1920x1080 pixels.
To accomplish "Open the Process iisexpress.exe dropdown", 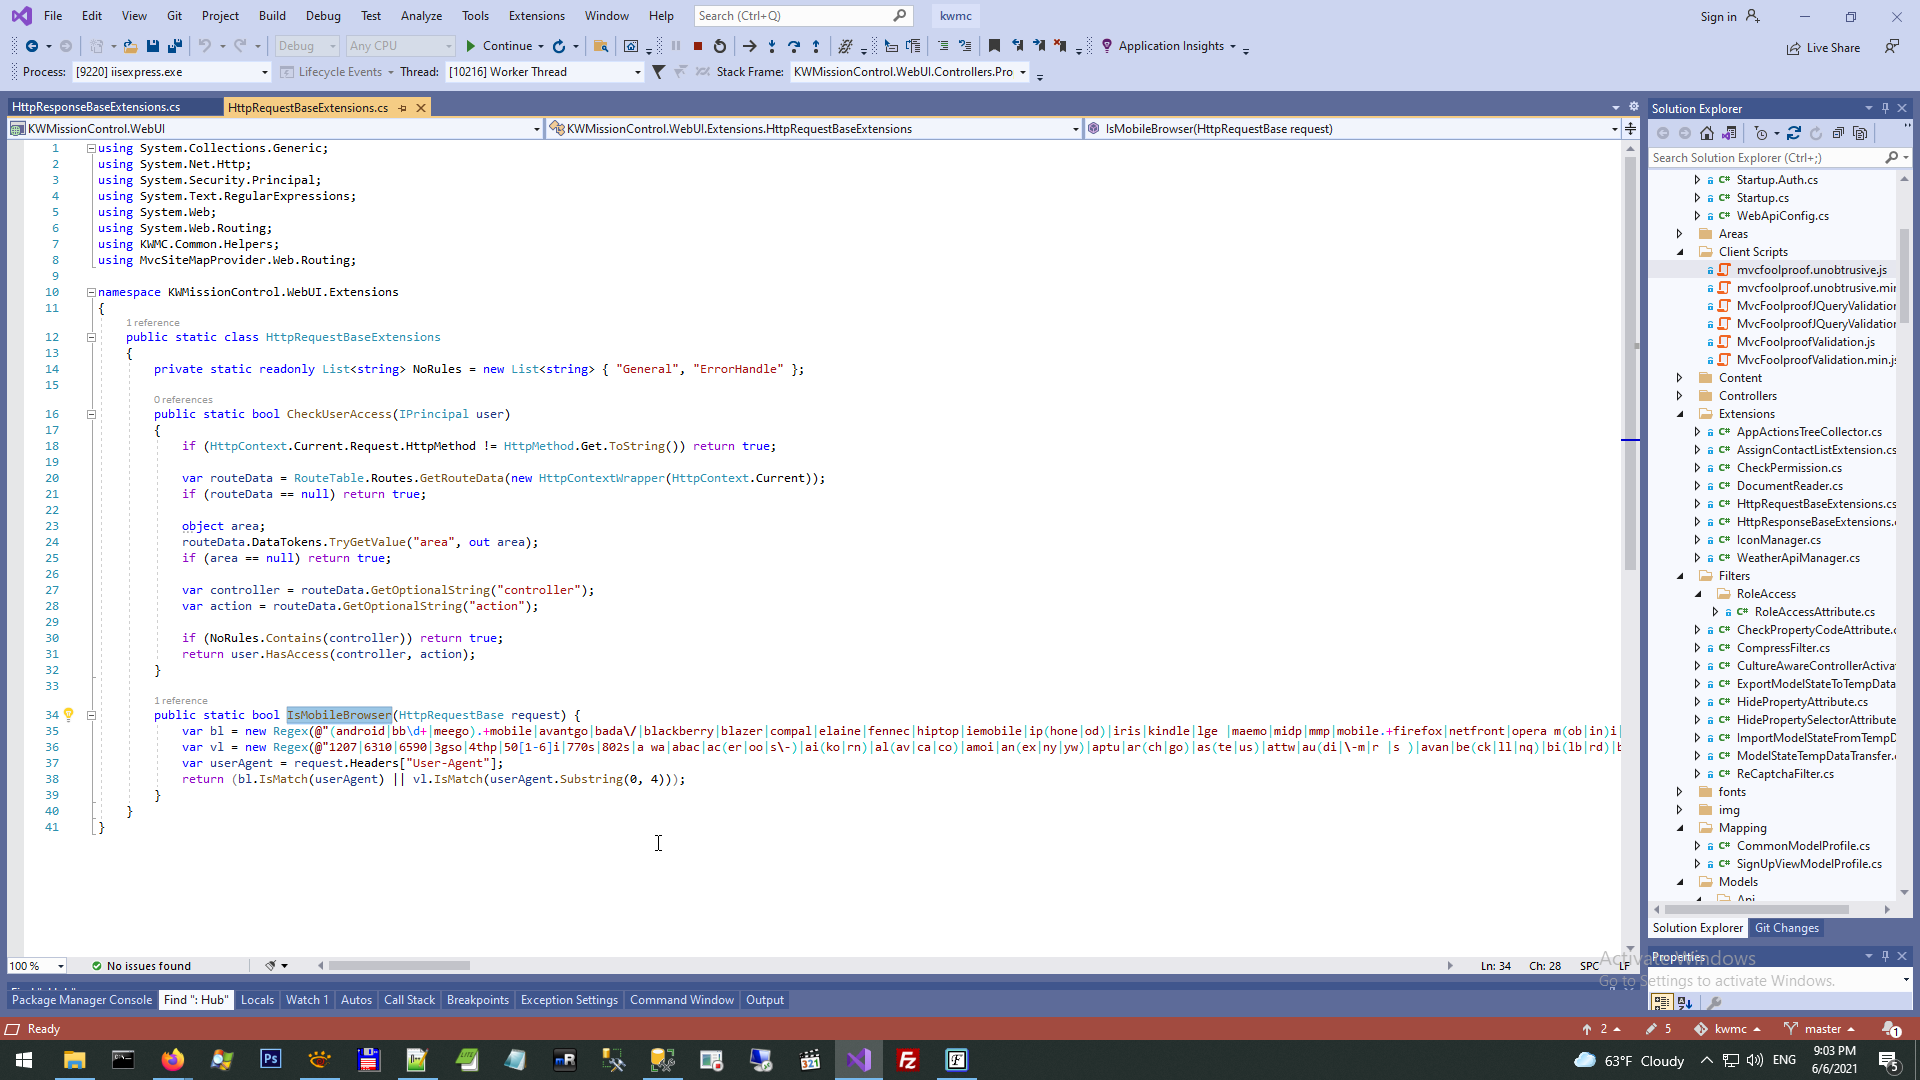I will click(x=264, y=72).
